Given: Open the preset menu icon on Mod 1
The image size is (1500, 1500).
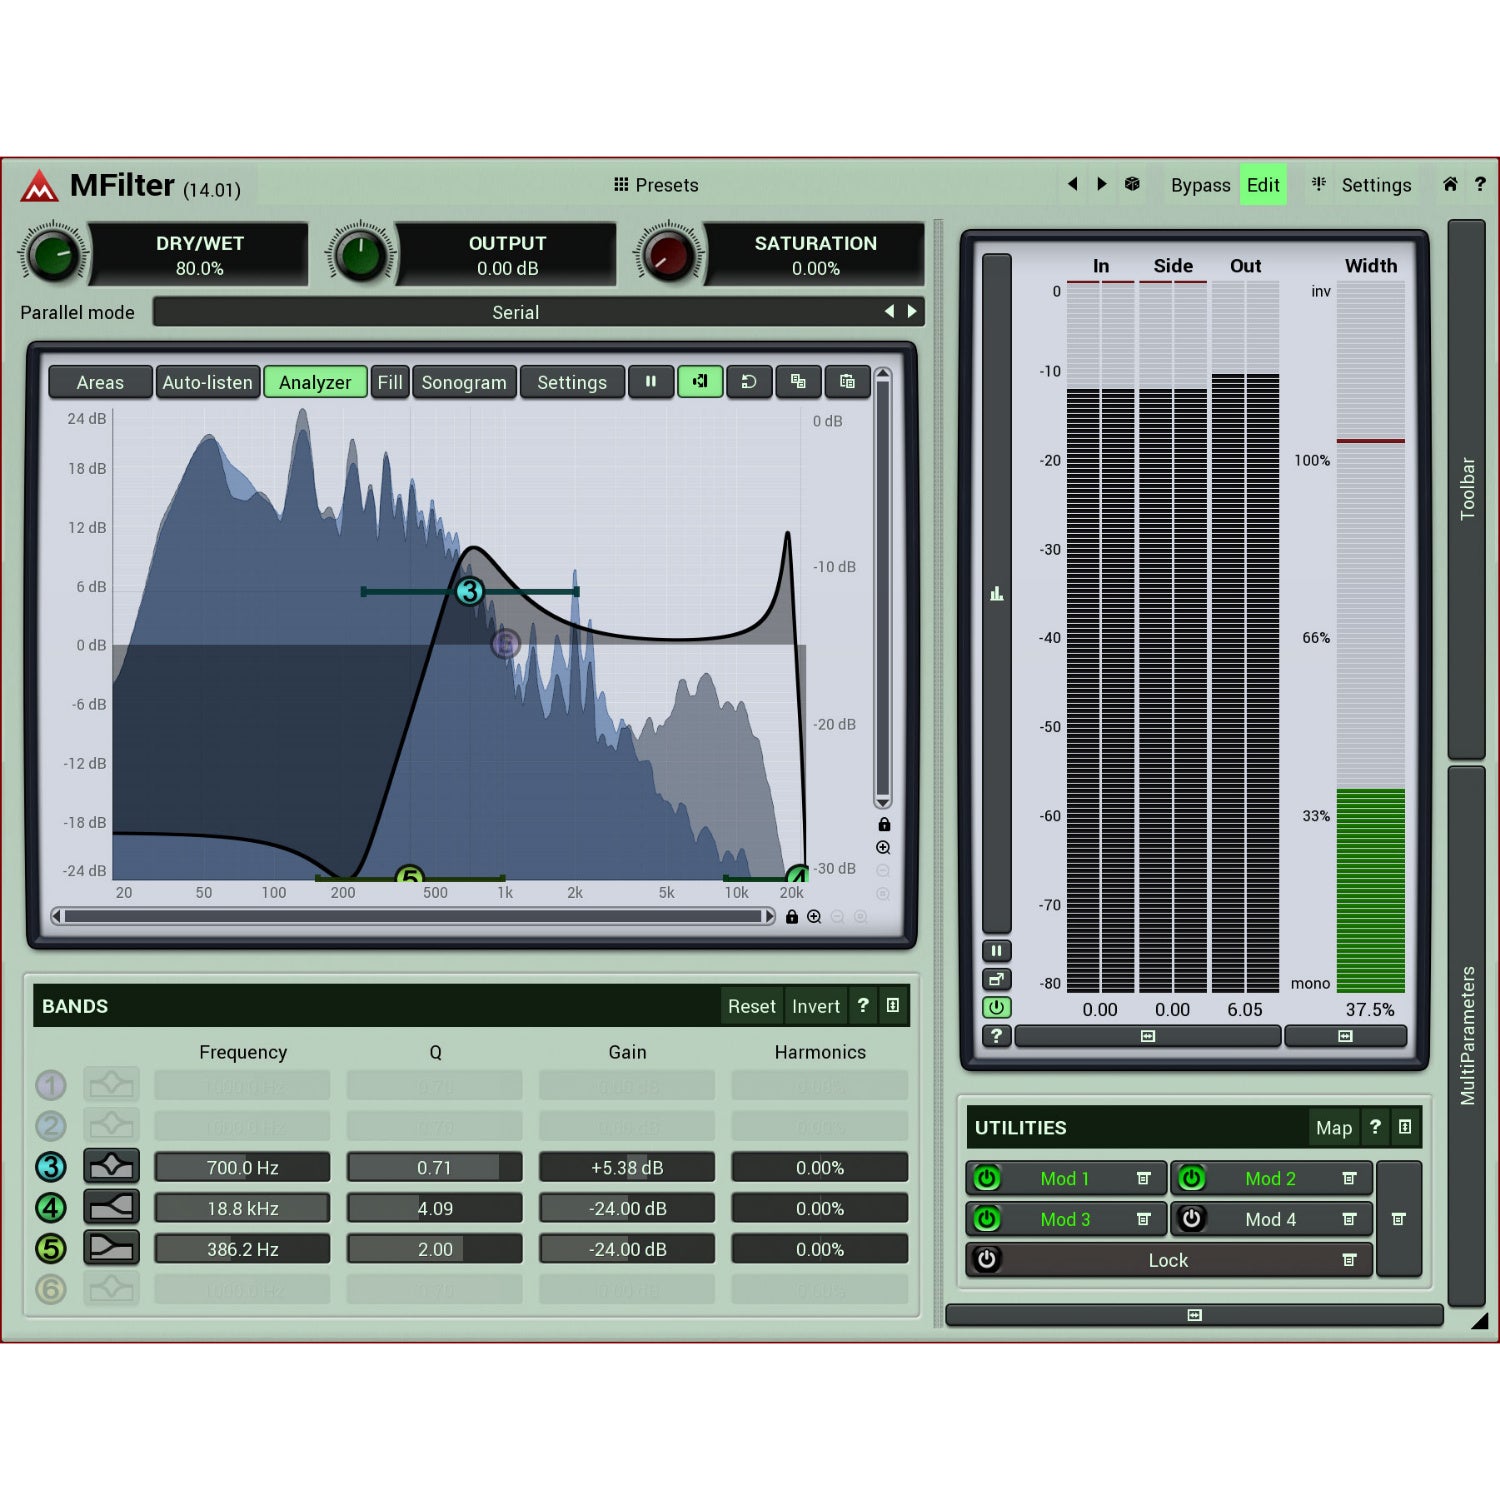Looking at the screenshot, I should point(1144,1179).
